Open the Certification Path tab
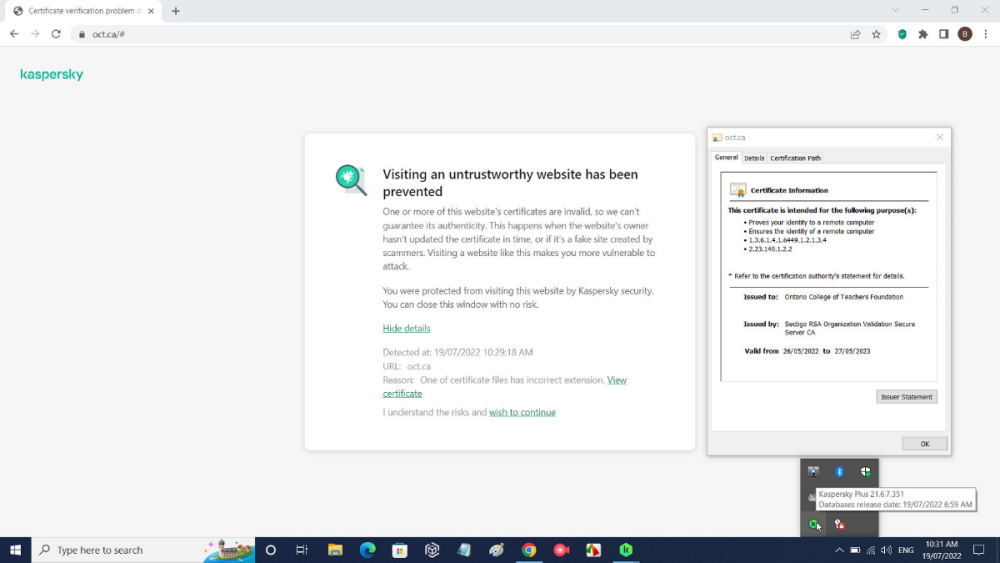This screenshot has width=1000, height=563. [x=795, y=158]
